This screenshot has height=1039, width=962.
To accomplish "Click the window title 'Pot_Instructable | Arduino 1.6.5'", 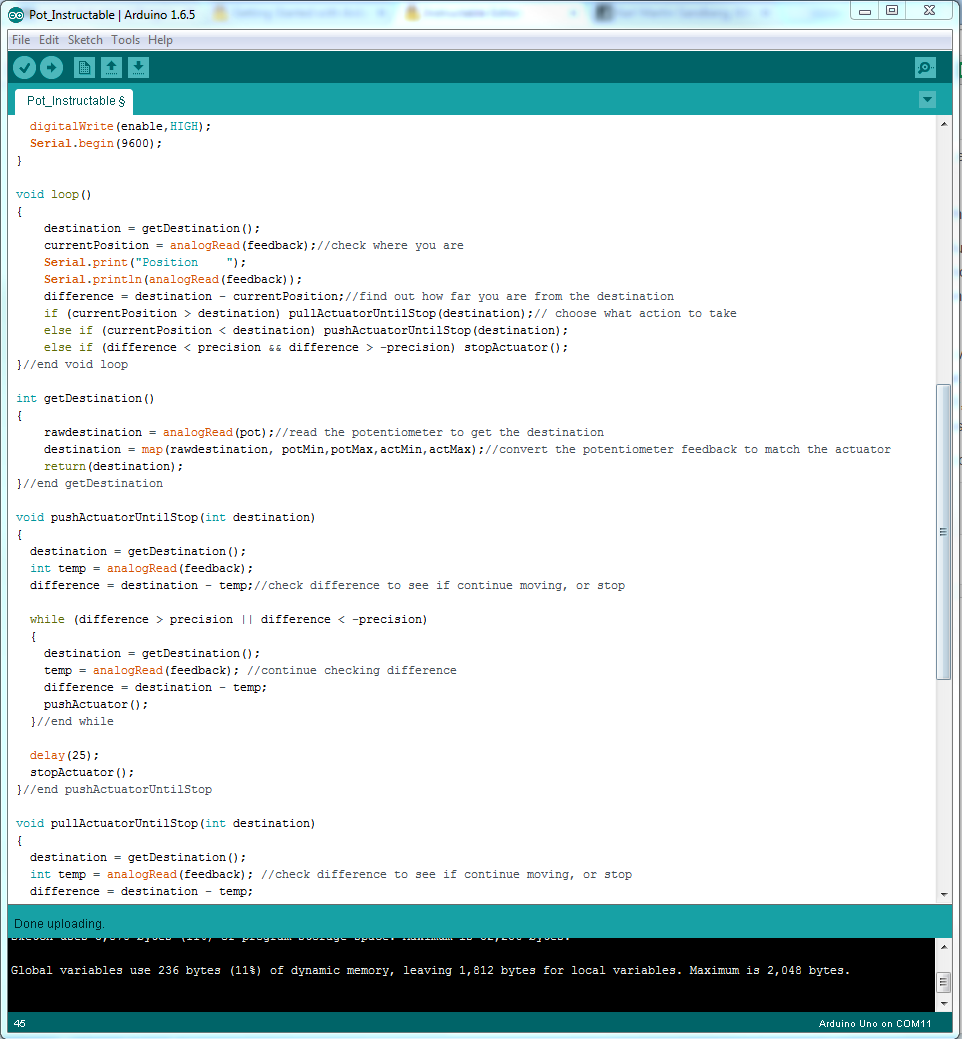I will point(112,15).
